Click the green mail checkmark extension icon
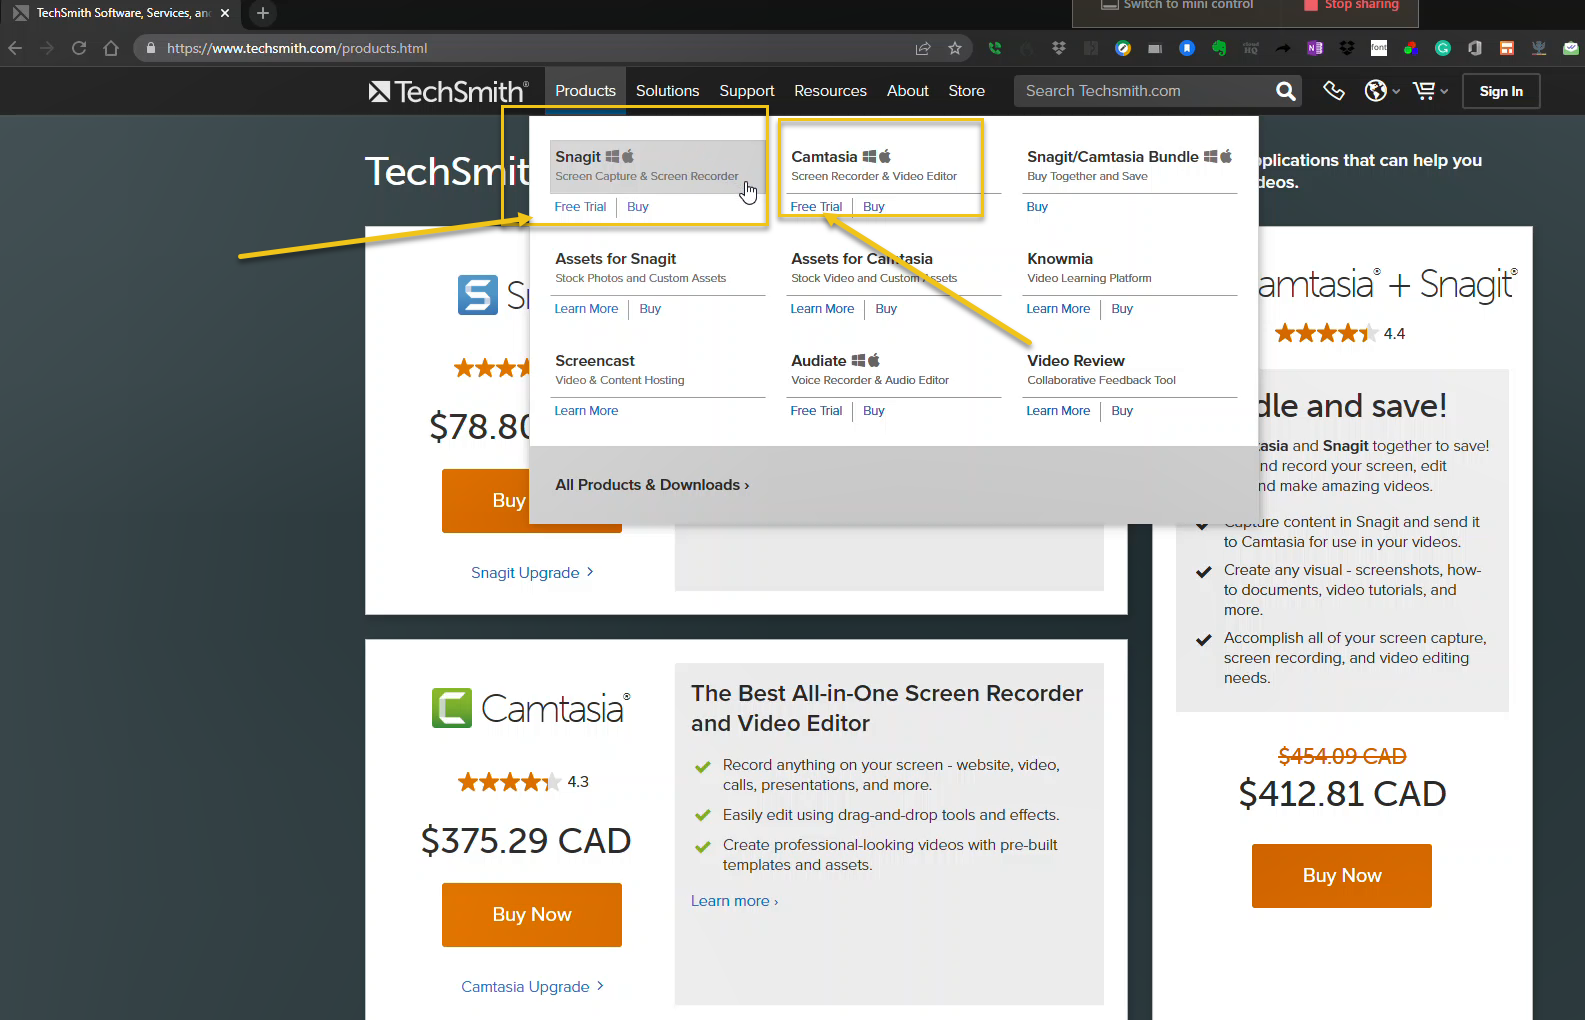The height and width of the screenshot is (1020, 1585). (x=1571, y=48)
